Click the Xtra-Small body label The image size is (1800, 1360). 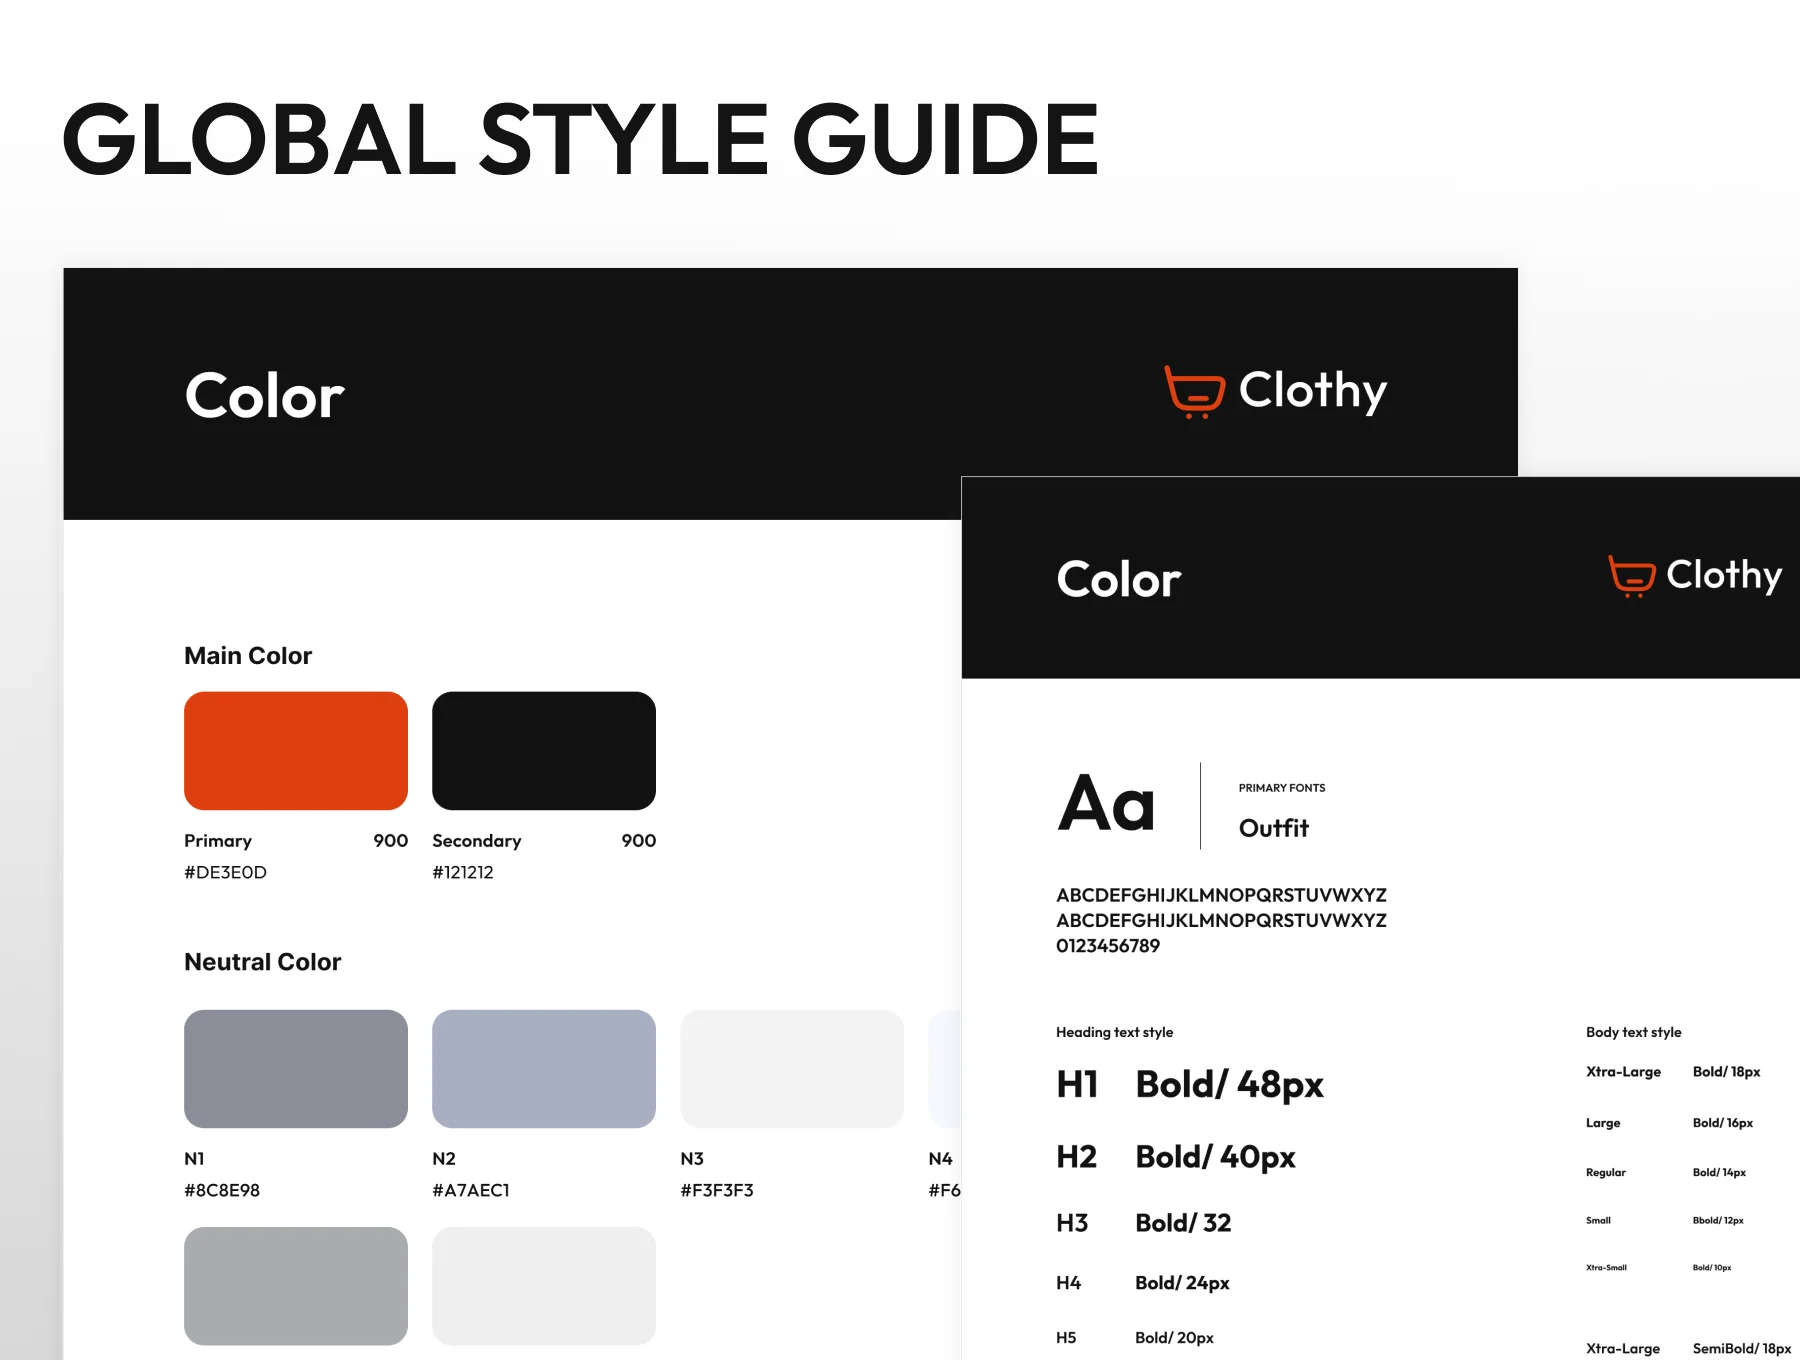[x=1607, y=1267]
